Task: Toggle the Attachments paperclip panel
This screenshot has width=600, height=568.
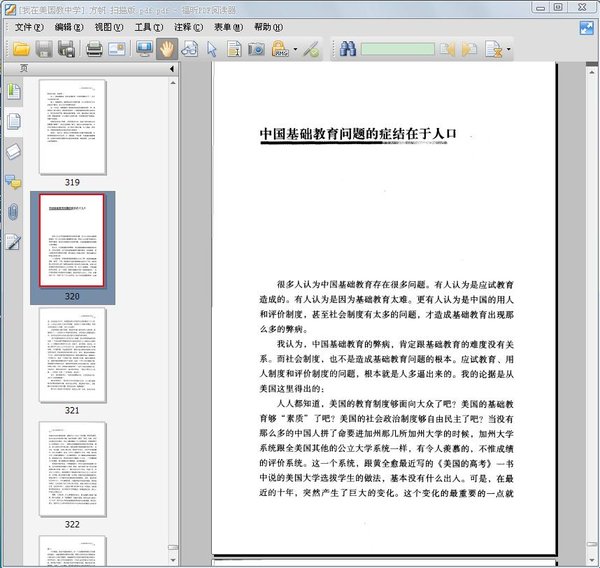Action: coord(14,211)
